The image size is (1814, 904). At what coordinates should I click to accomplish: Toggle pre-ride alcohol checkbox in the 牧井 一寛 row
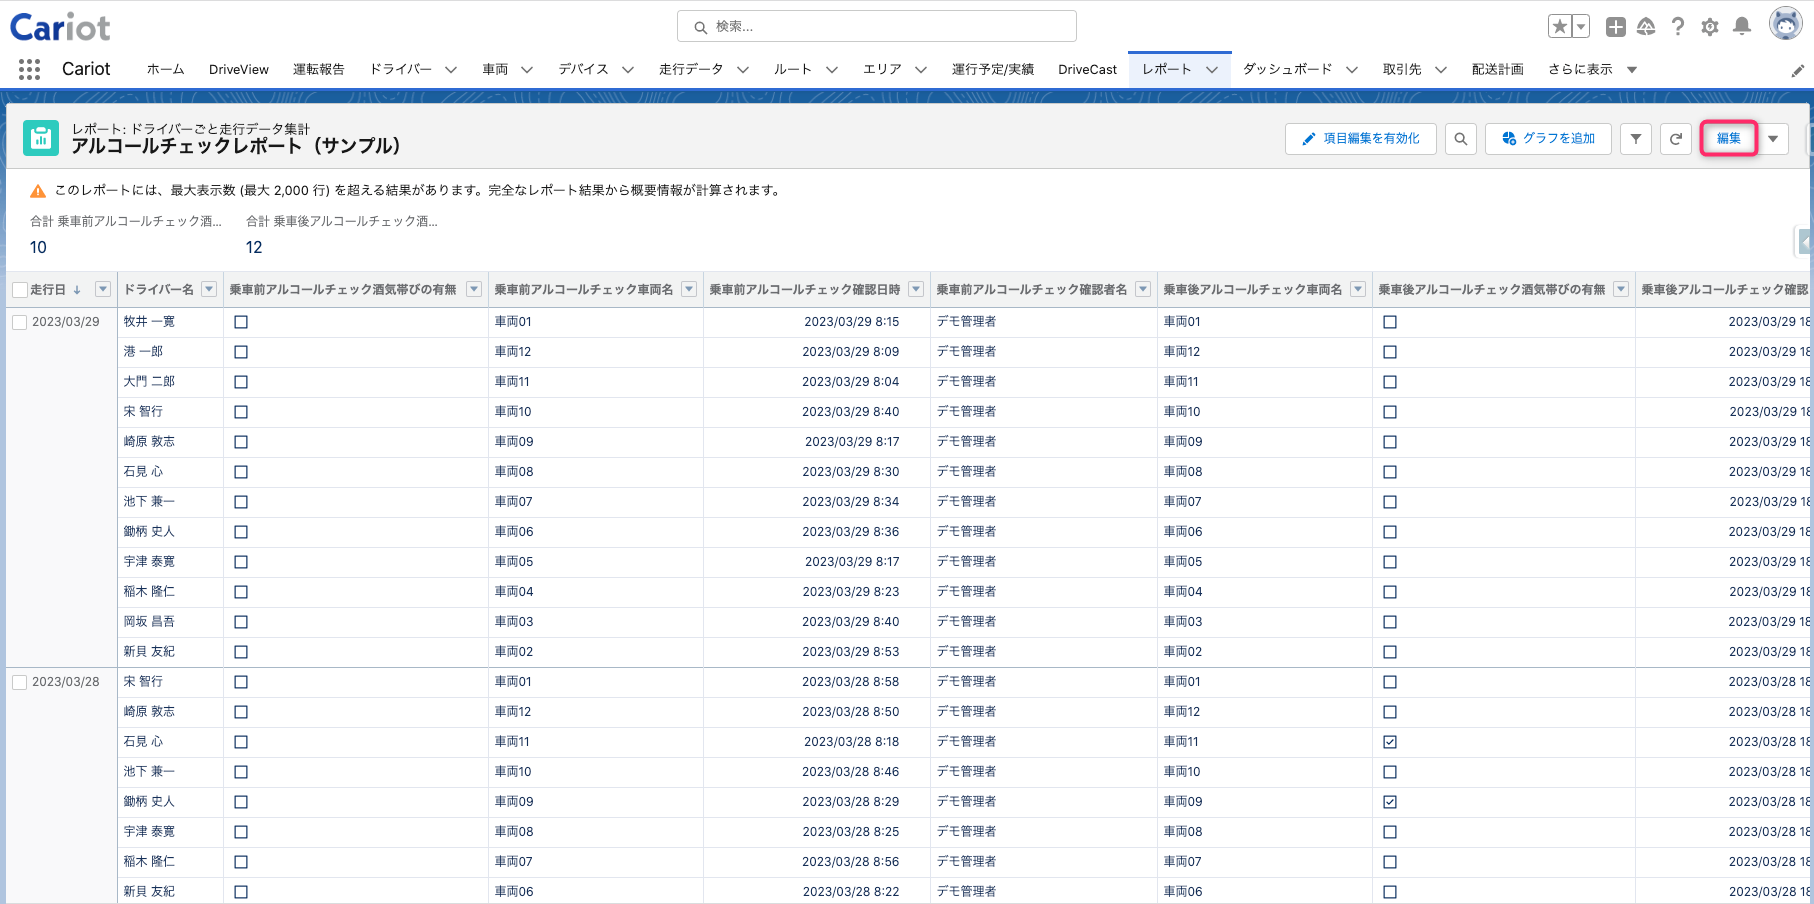click(241, 322)
